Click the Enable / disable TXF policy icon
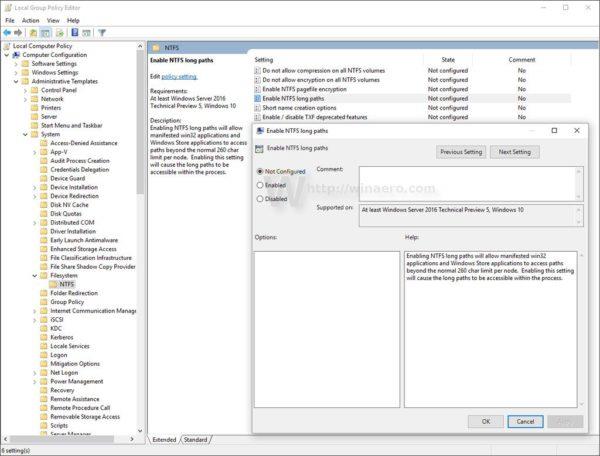Image resolution: width=600 pixels, height=456 pixels. coord(258,117)
